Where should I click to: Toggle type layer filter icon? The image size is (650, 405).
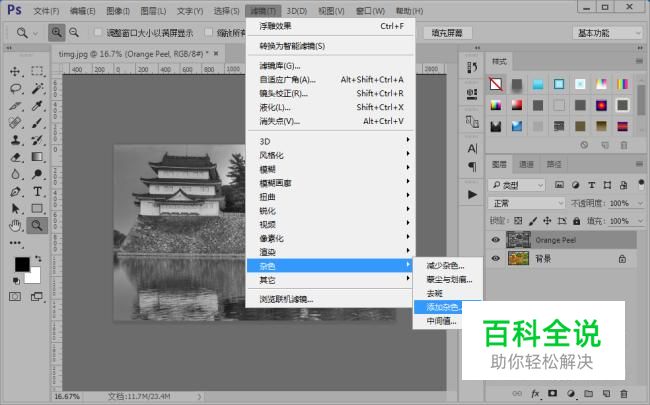click(x=592, y=185)
